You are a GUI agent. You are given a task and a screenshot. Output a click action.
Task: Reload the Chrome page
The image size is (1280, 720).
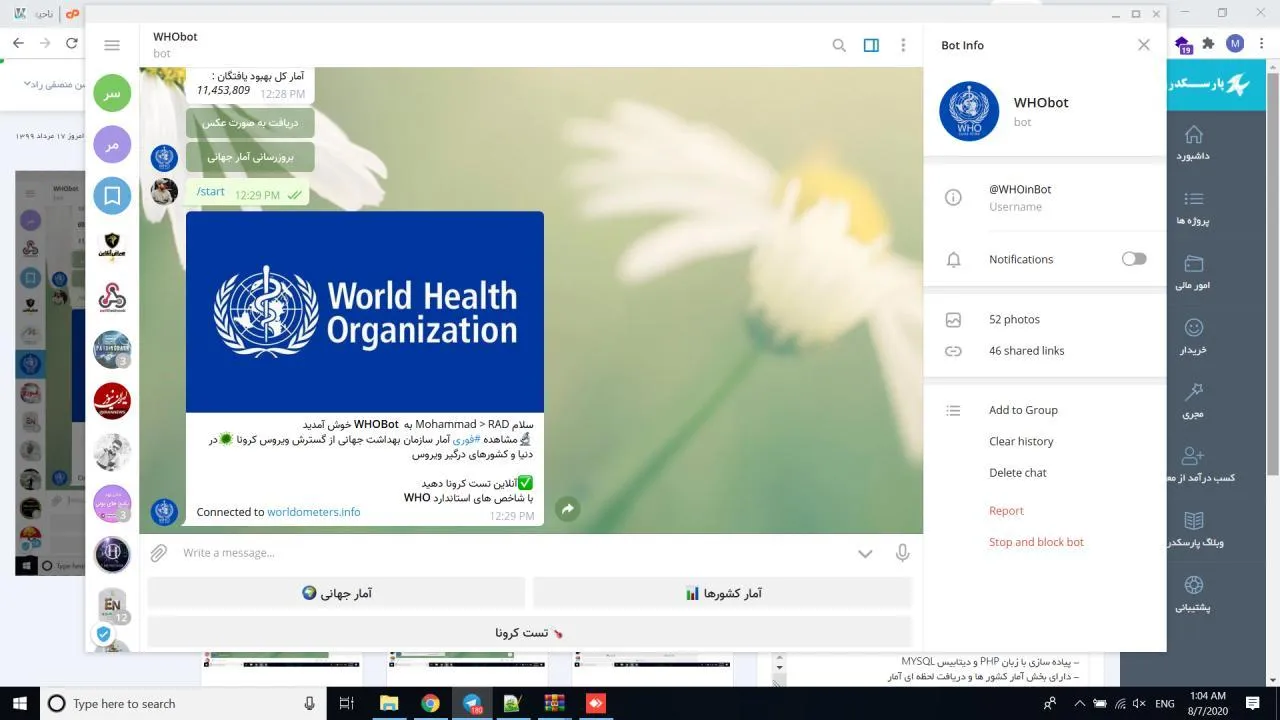tap(71, 43)
